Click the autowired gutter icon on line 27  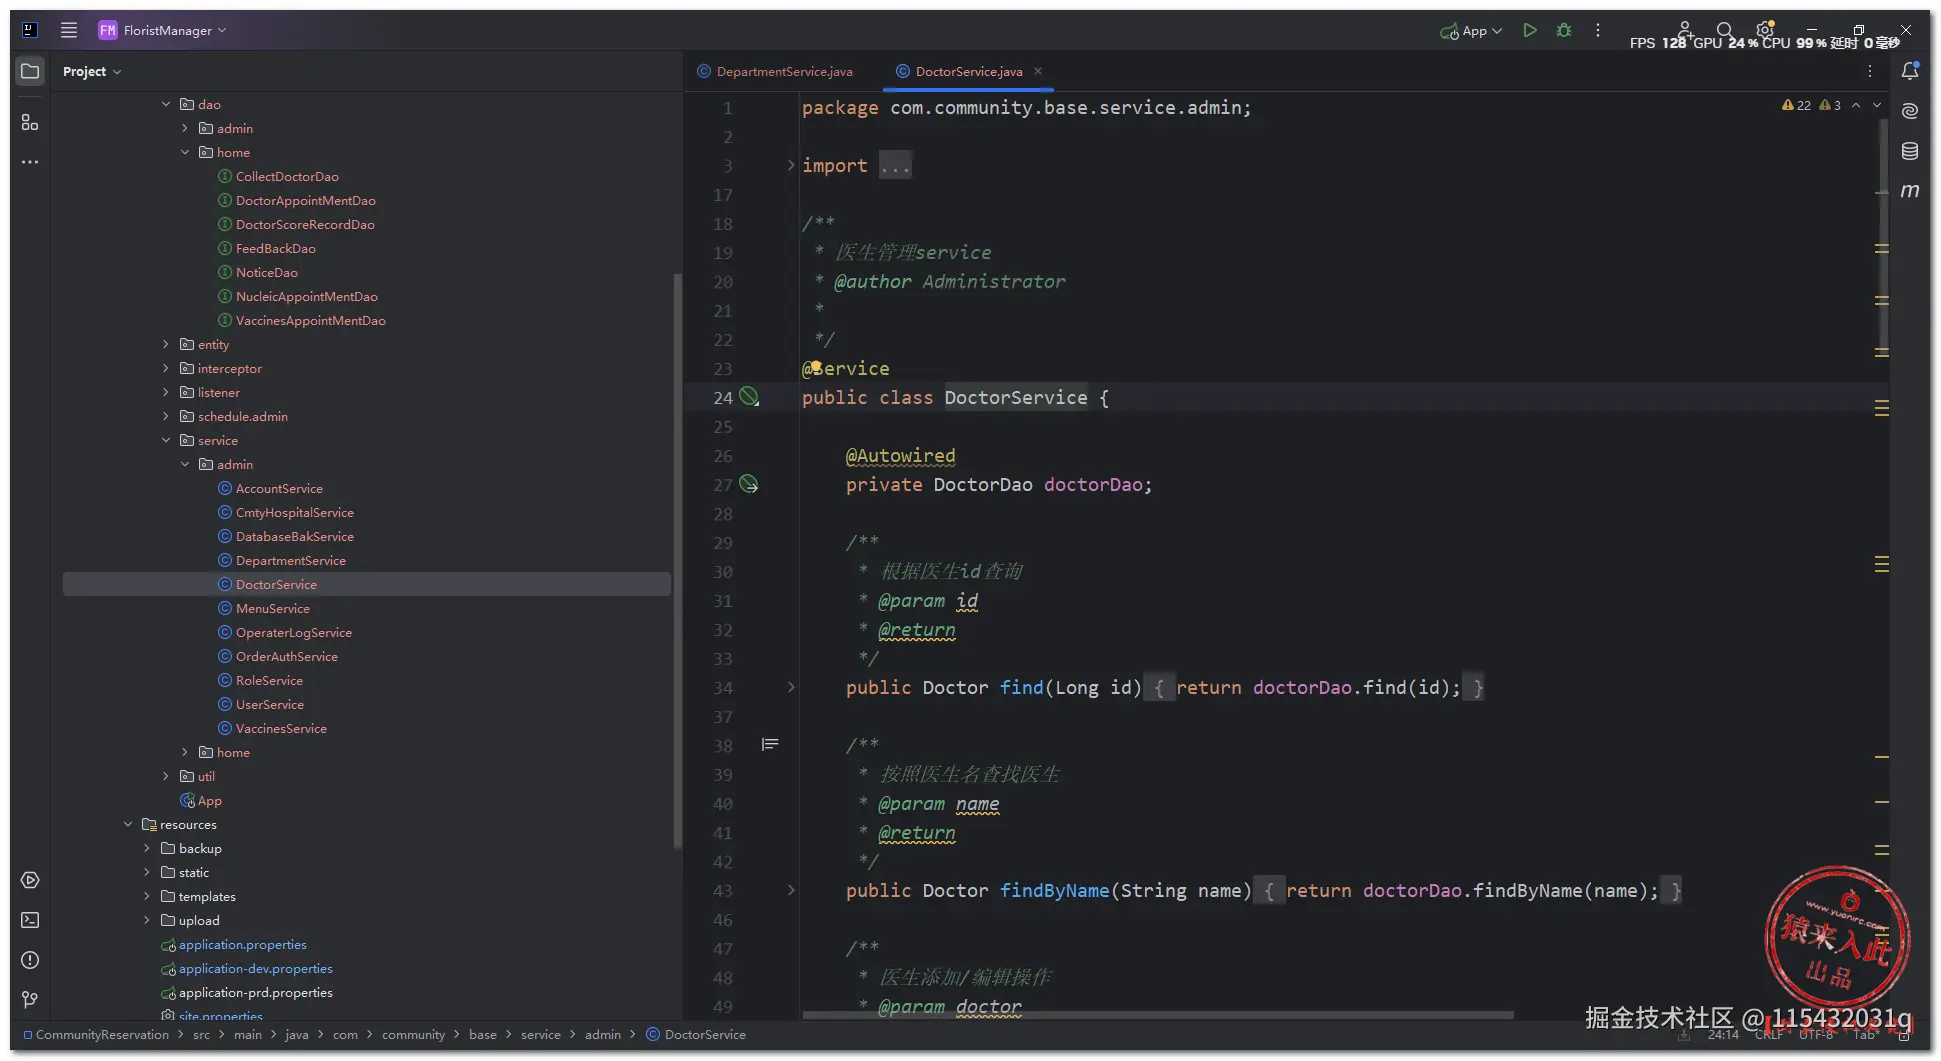point(749,484)
